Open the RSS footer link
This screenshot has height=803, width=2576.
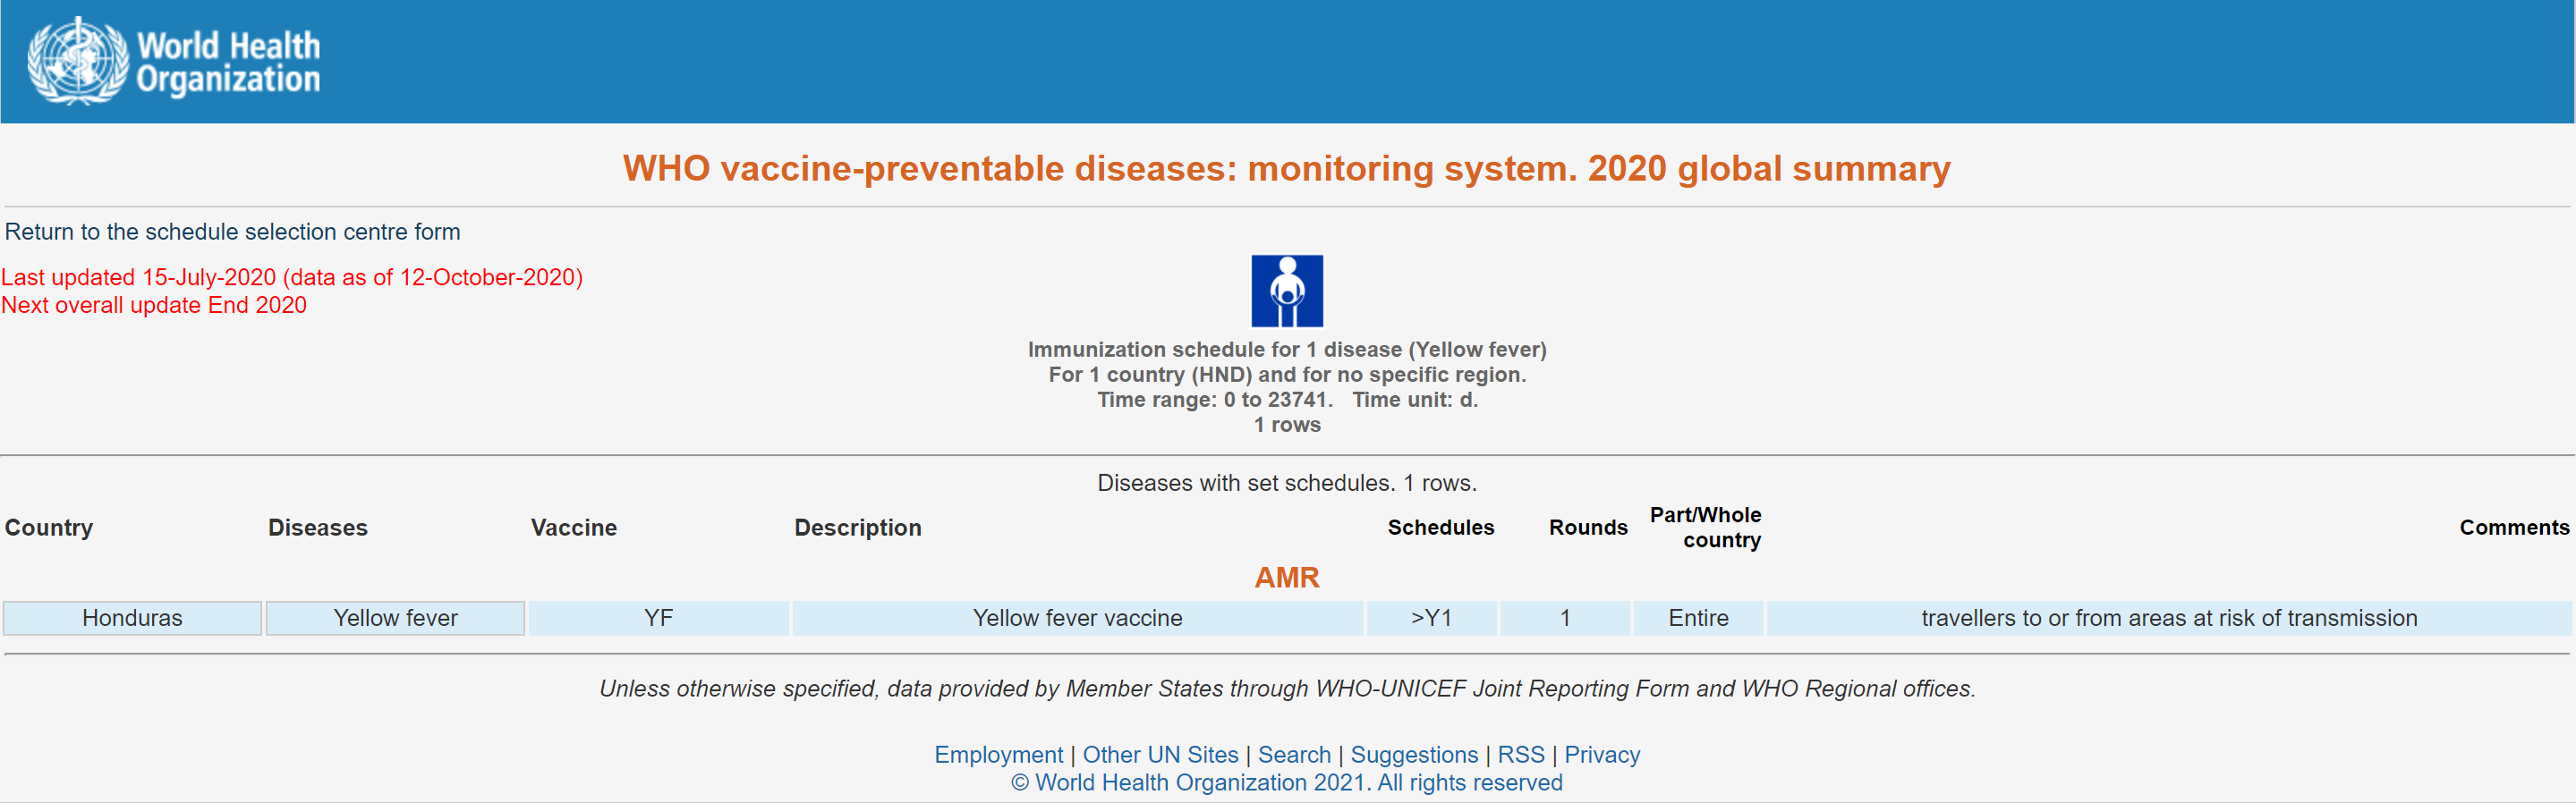click(1520, 755)
